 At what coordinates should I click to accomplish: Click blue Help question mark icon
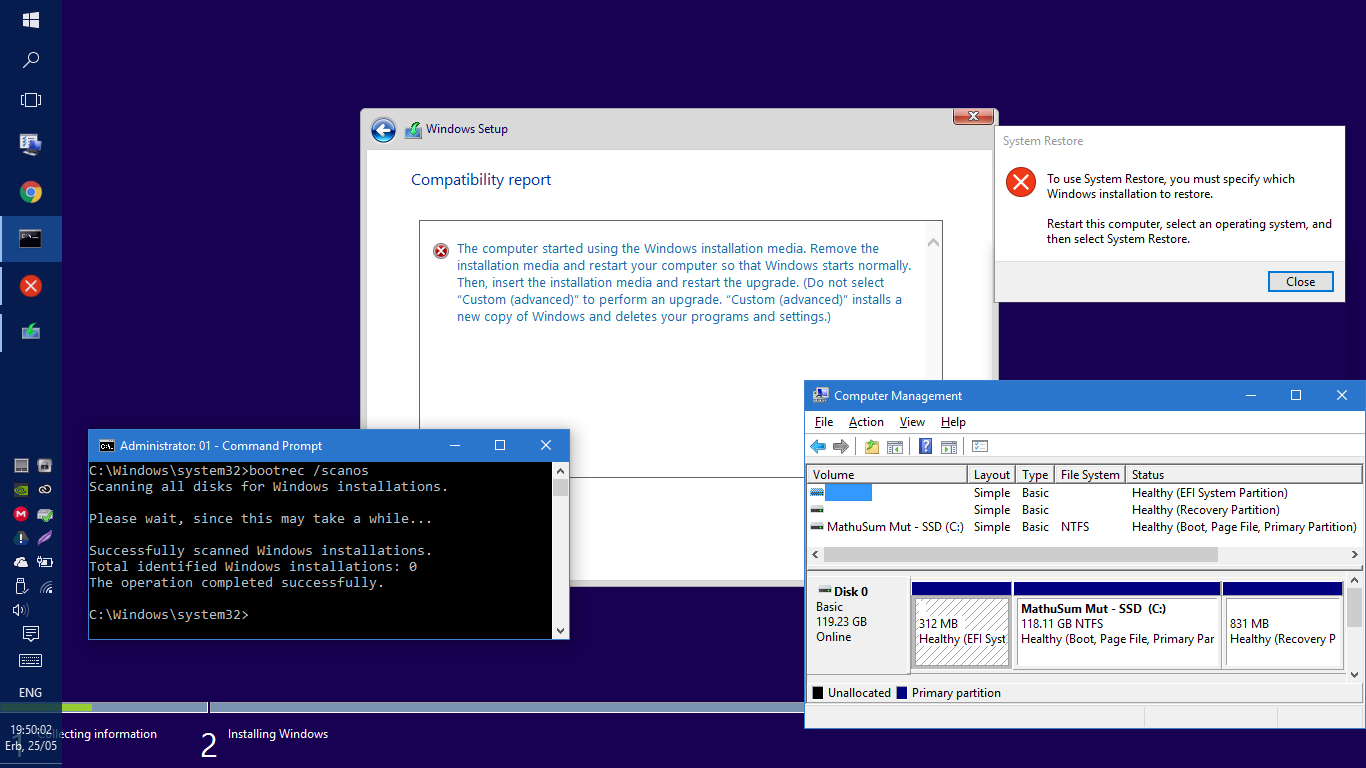click(926, 446)
